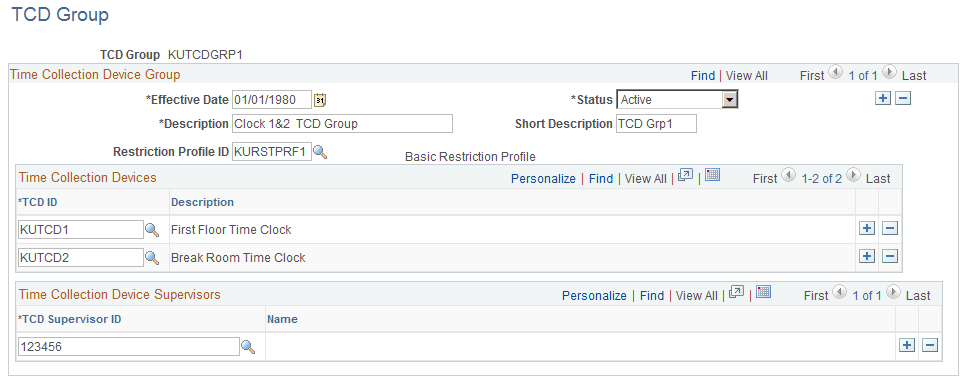Download Time Collection Devices grid to spreadsheet
This screenshot has height=379, width=966.
(x=713, y=175)
